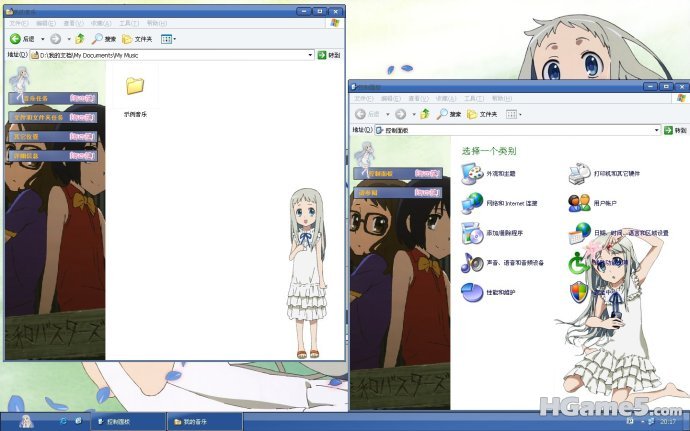This screenshot has width=690, height=431.
Task: Open Back history dropdown in My Music window
Action: coord(43,39)
